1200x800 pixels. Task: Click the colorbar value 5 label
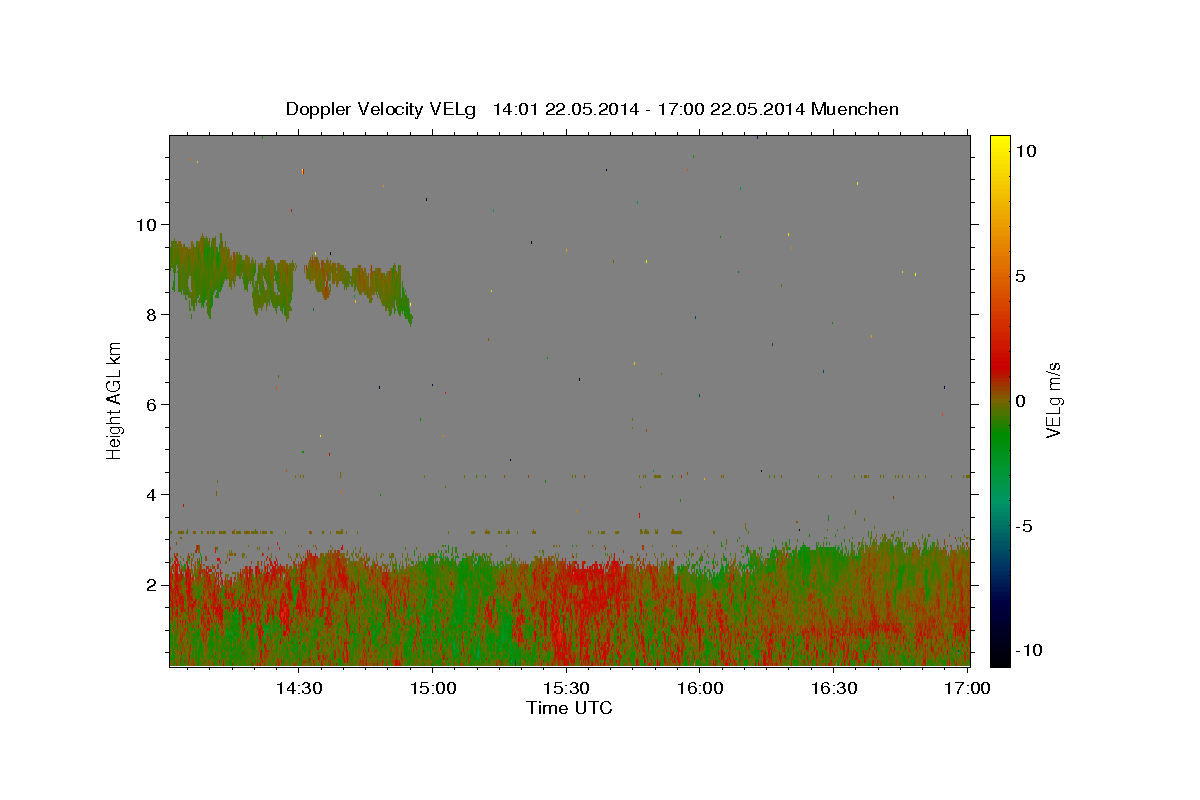click(1020, 276)
